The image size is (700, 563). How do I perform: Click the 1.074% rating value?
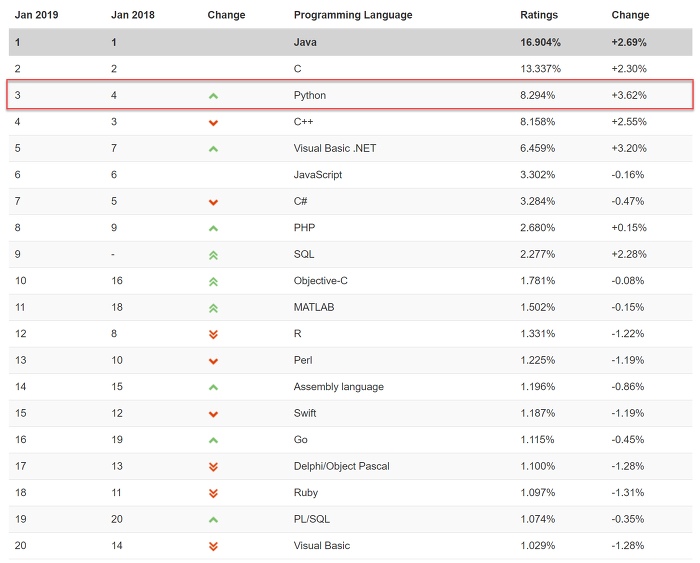coord(538,519)
